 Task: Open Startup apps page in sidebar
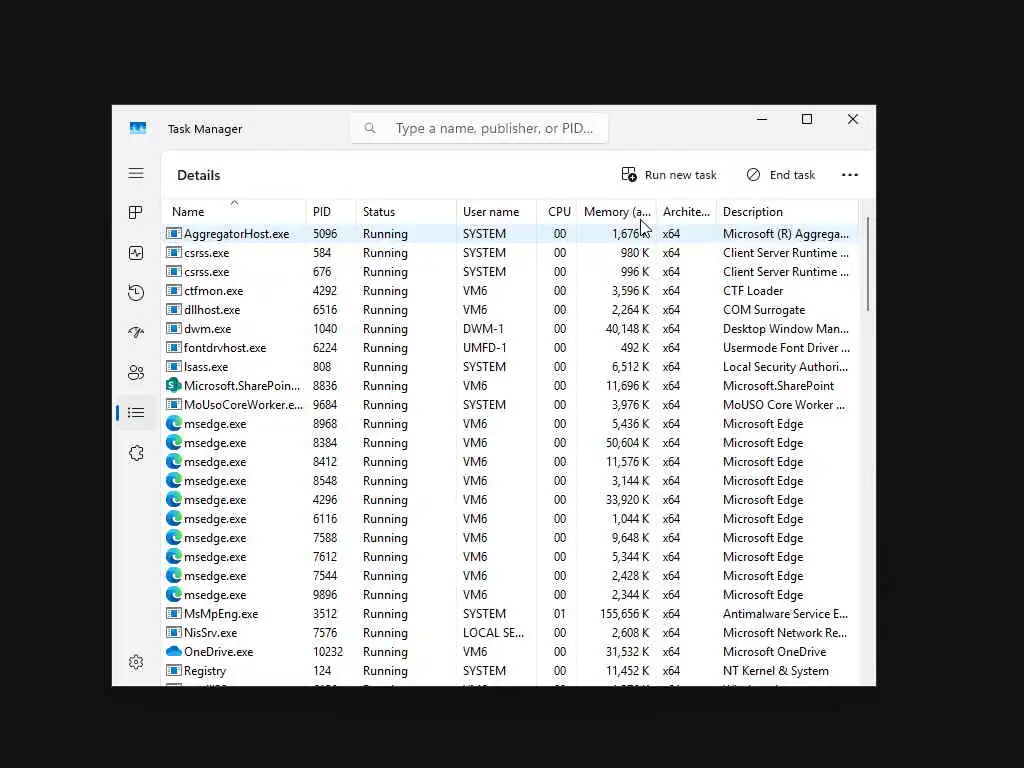click(136, 332)
